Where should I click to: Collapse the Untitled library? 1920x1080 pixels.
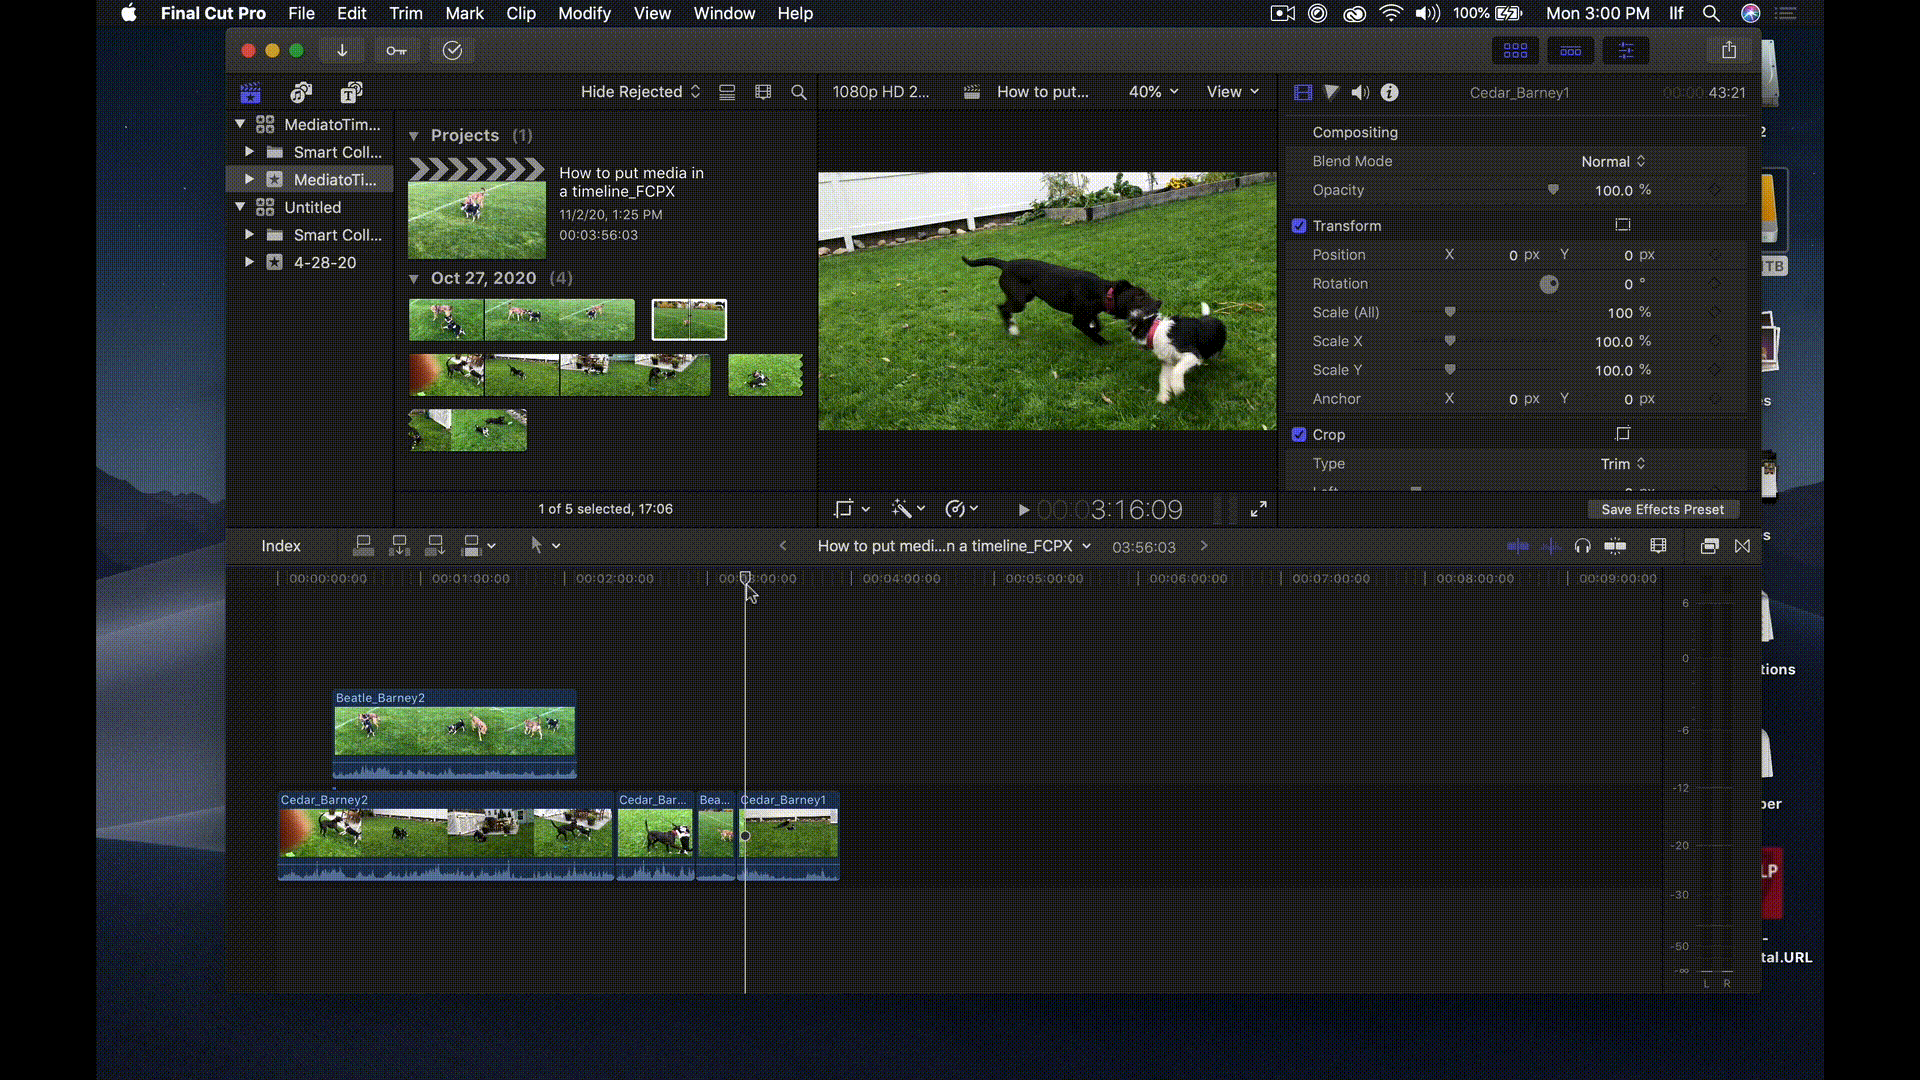(x=240, y=207)
